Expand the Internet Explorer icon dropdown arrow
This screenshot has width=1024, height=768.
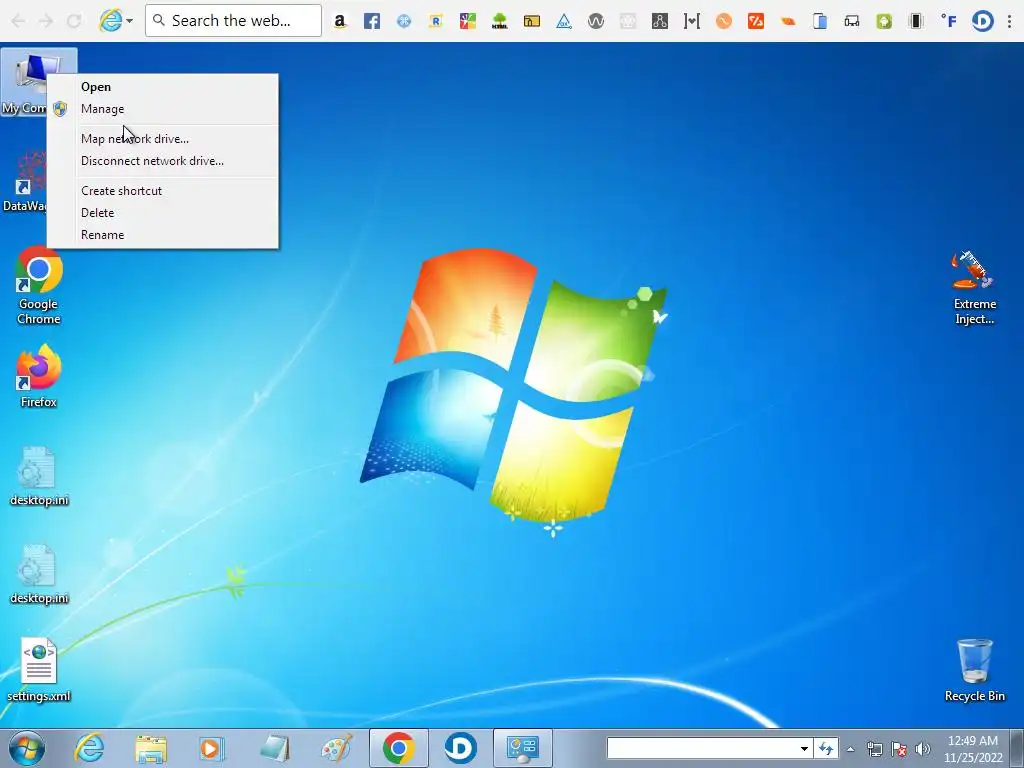tap(129, 21)
